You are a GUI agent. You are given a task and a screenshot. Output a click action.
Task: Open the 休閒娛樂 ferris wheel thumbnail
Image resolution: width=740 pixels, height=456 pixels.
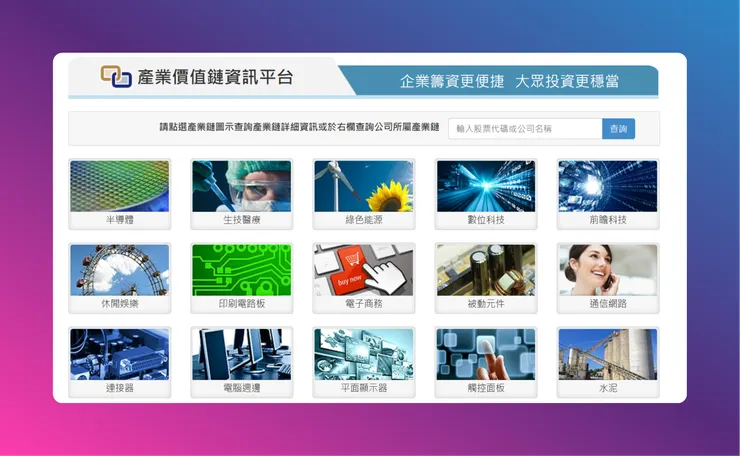tap(119, 270)
